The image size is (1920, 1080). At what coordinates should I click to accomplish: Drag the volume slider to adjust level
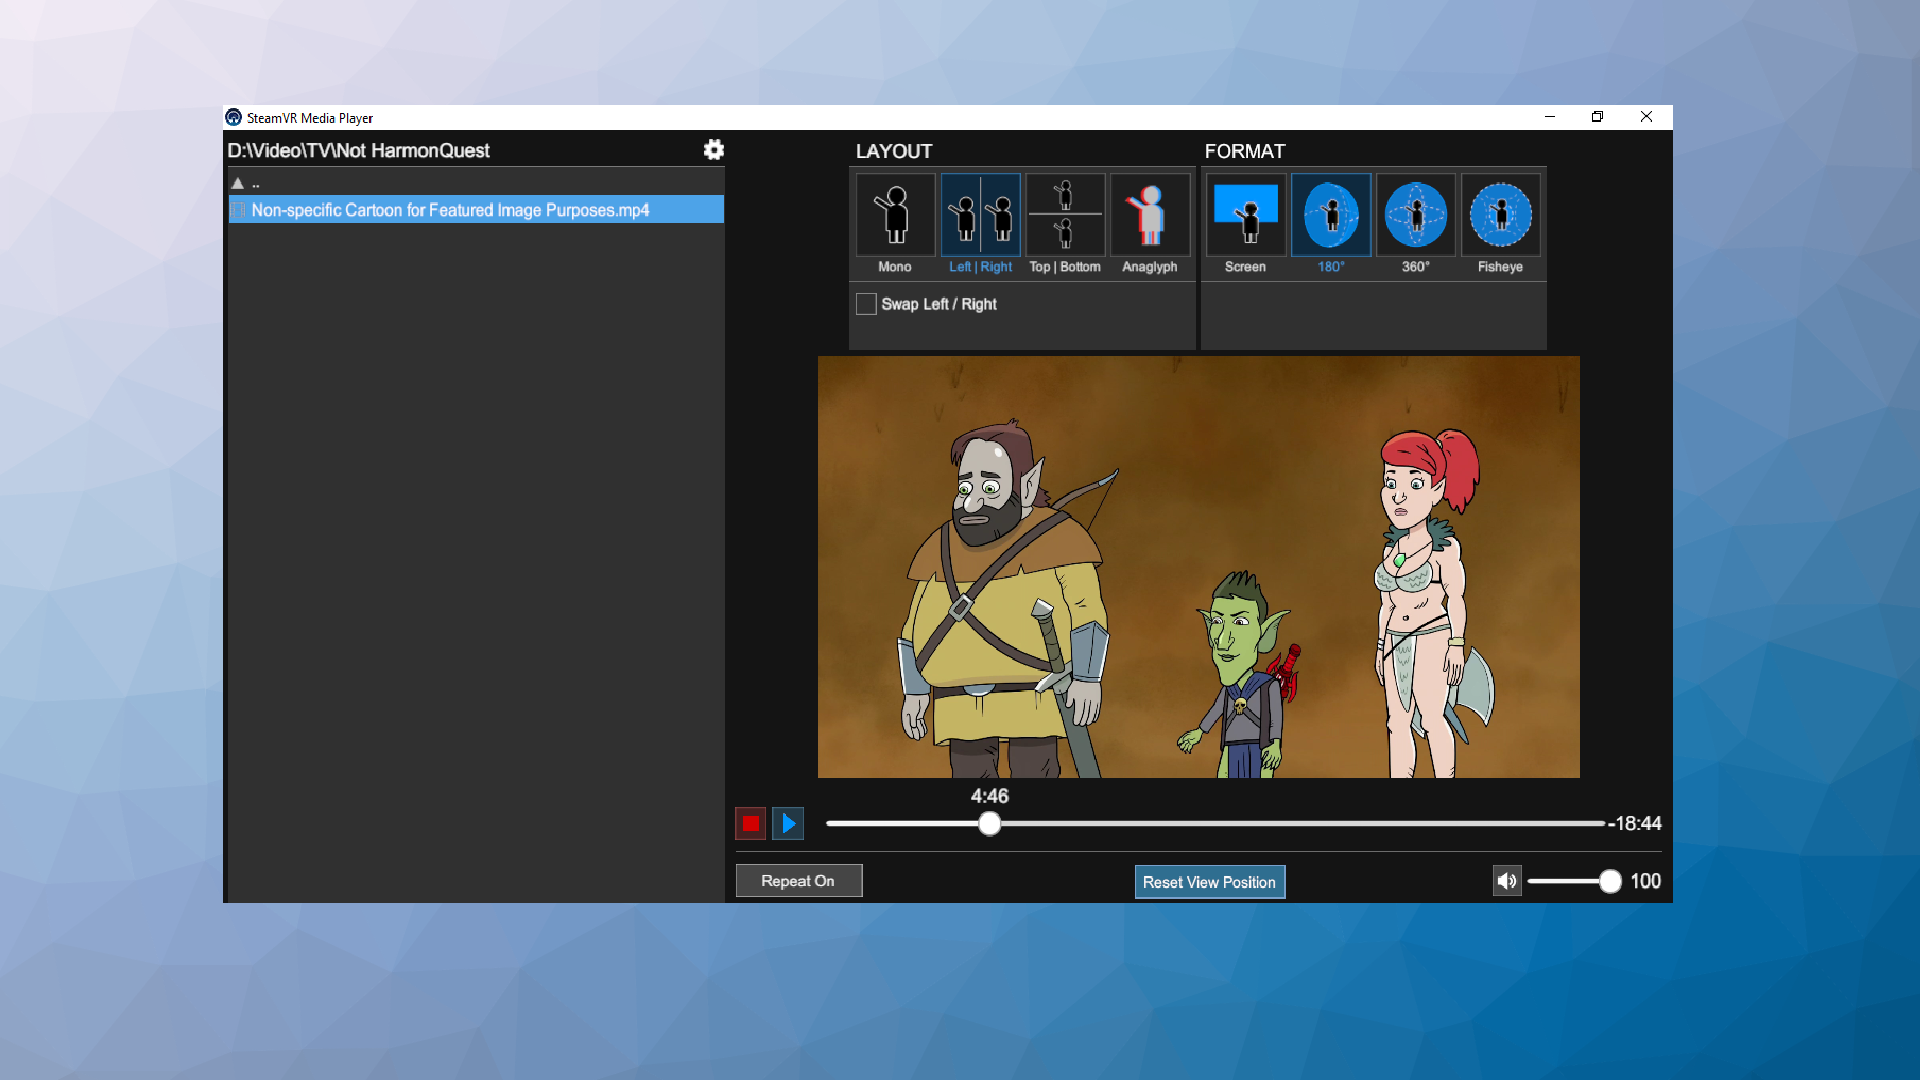tap(1607, 881)
